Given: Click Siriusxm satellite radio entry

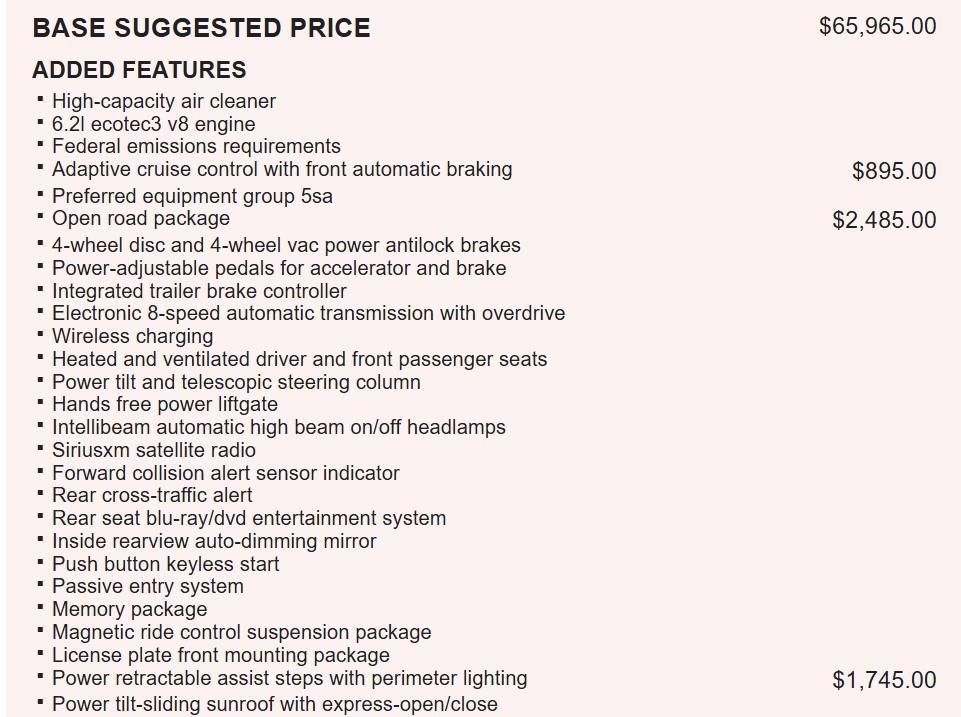Looking at the screenshot, I should [154, 450].
